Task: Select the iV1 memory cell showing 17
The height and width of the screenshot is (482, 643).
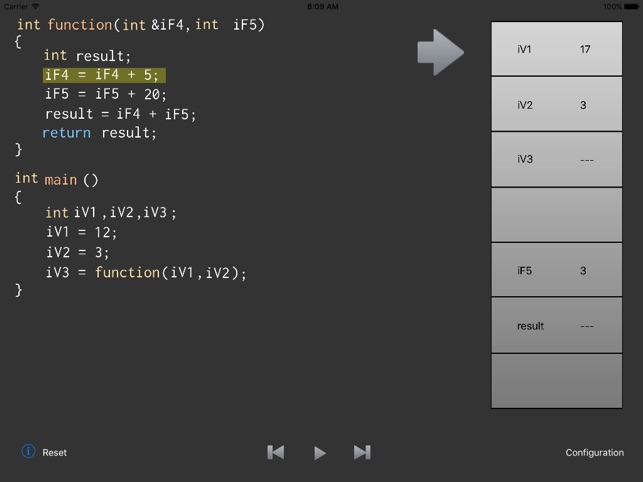Action: coord(556,49)
